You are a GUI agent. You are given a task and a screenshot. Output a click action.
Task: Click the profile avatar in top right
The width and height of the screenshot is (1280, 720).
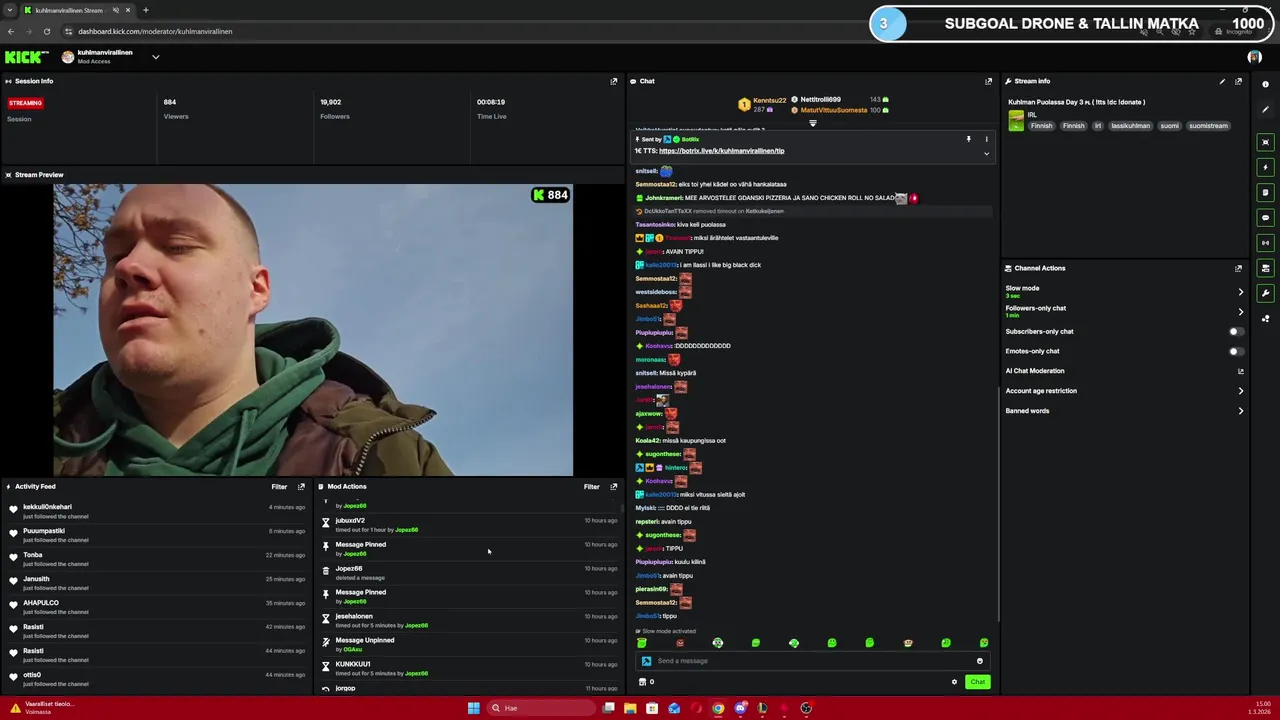[1255, 57]
